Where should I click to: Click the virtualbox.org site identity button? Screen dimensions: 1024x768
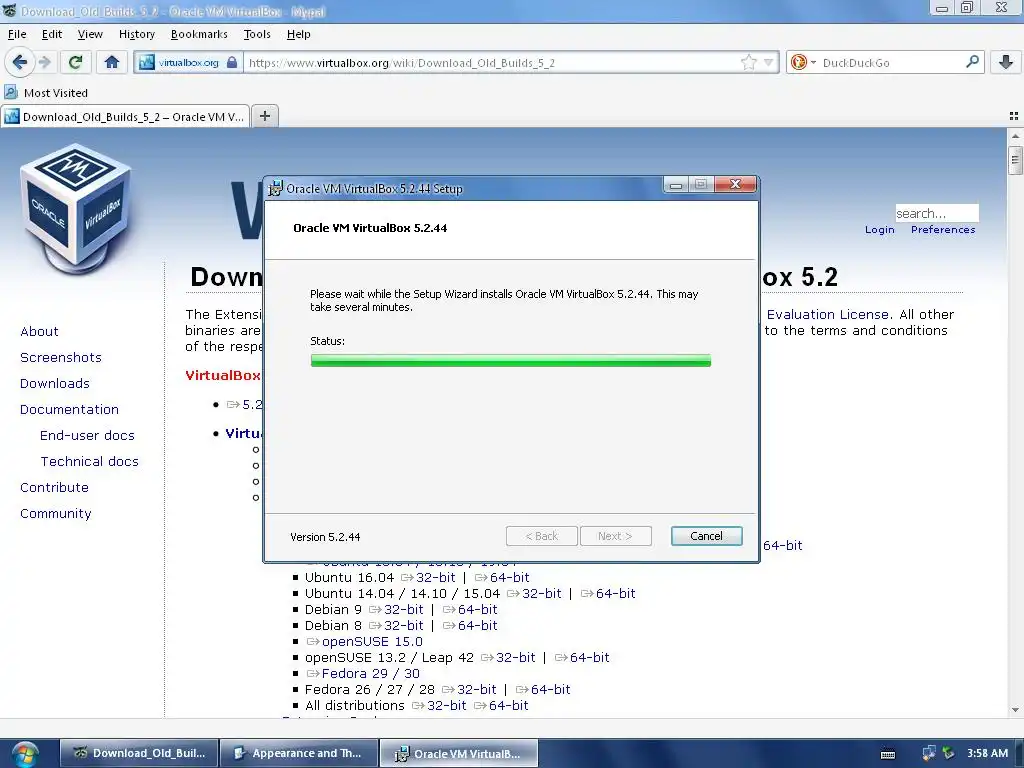188,63
